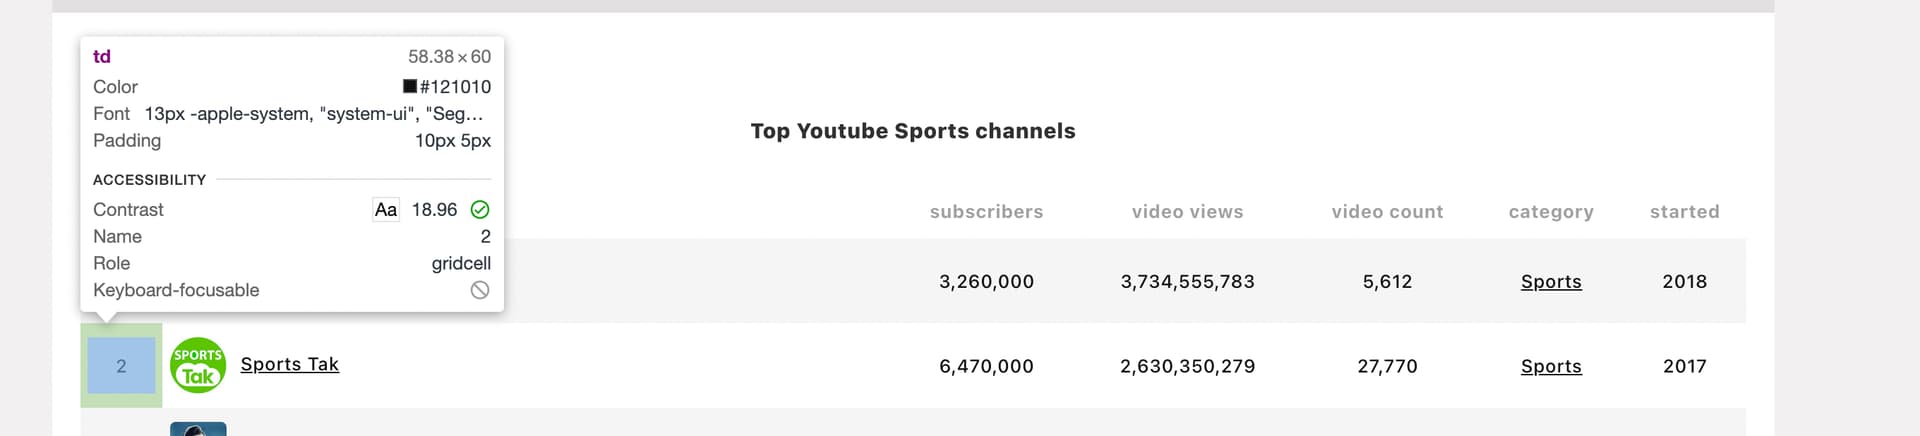Select the 6,470,000 subscribers cell
Screen dimensions: 1920x436
coord(986,366)
